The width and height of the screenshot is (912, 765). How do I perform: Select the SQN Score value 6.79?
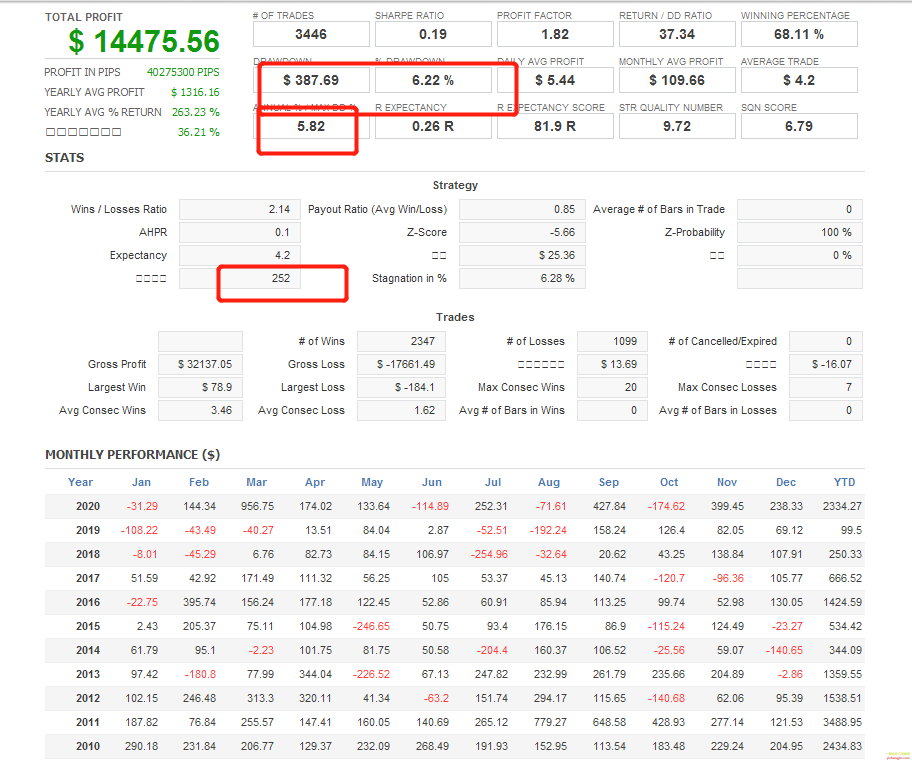coord(799,126)
